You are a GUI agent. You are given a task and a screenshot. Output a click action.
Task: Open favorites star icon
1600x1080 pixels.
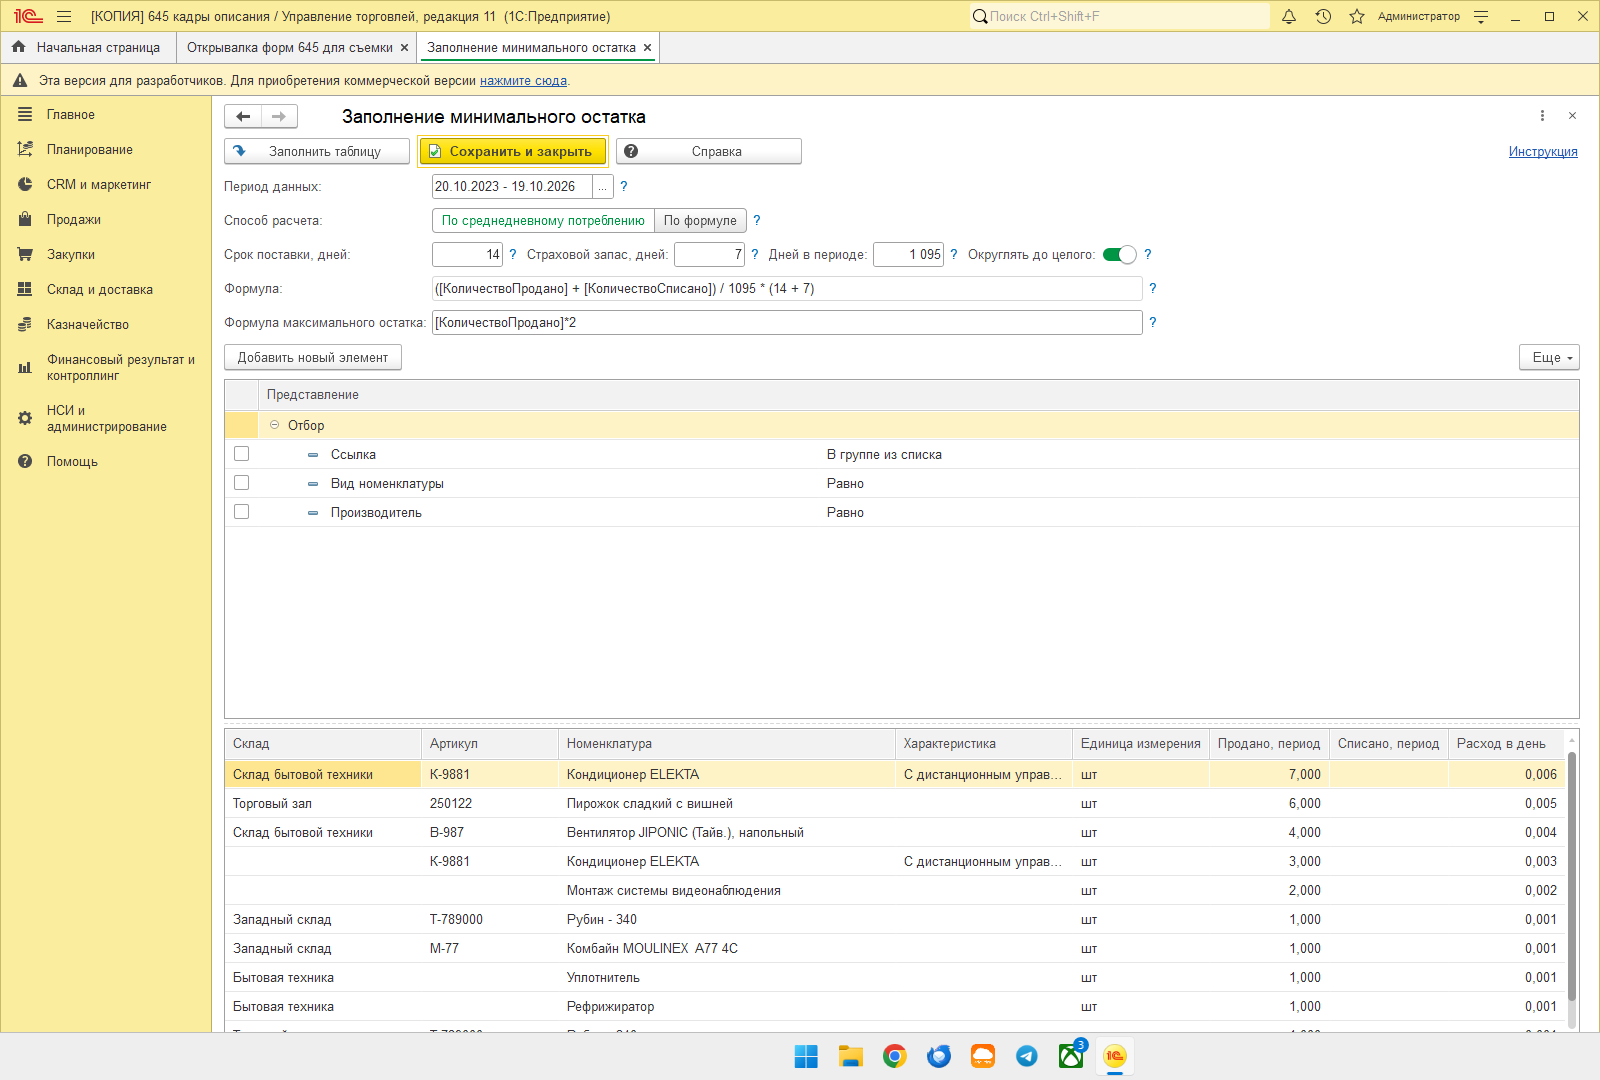coord(1357,16)
